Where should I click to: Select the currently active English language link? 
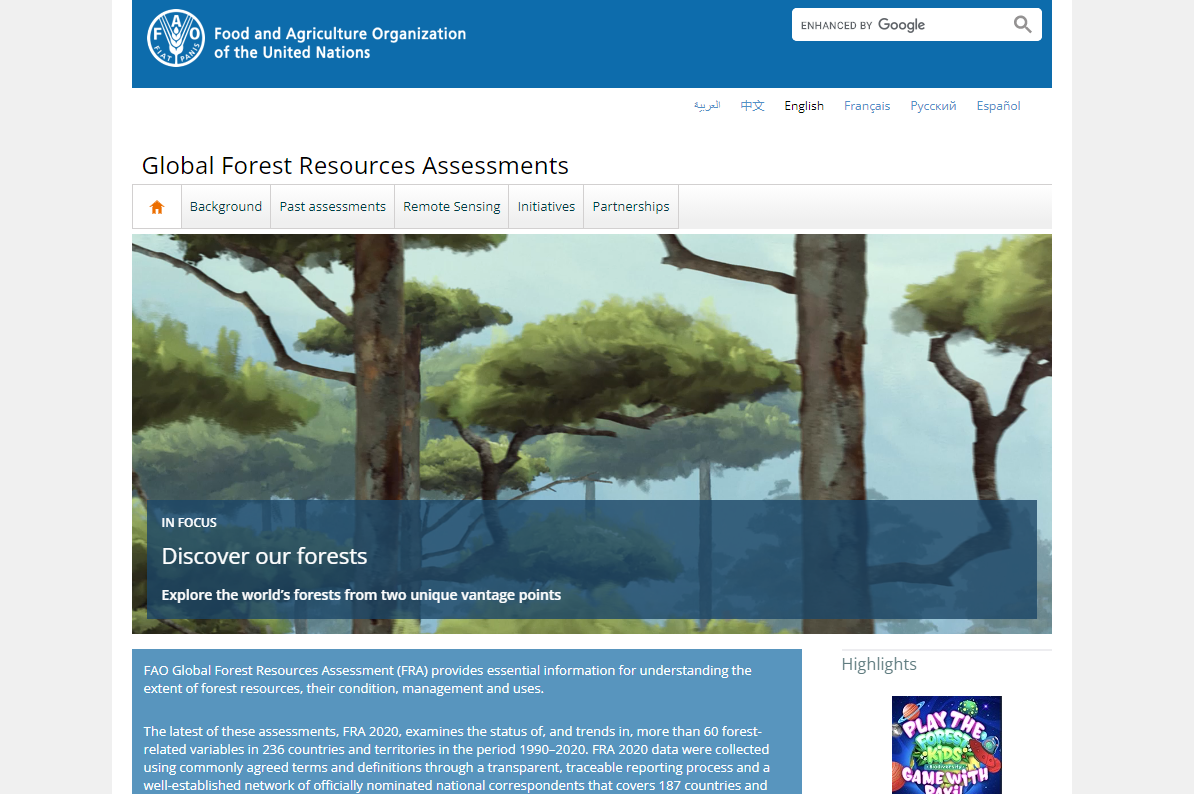coord(804,105)
